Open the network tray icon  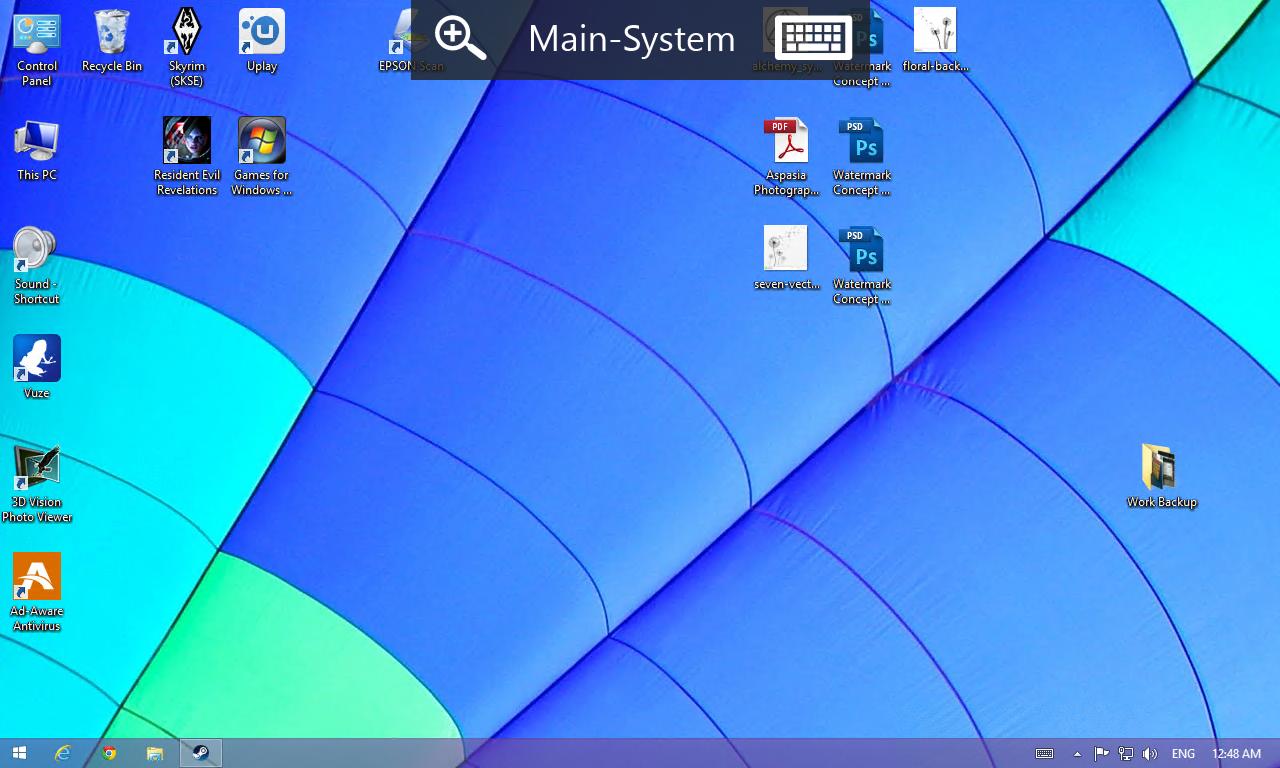(x=1126, y=754)
